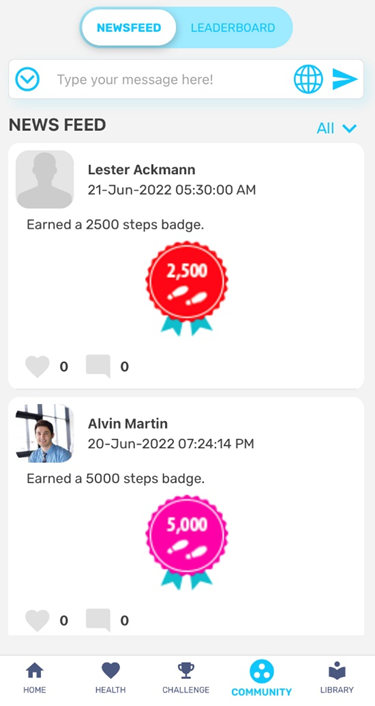The height and width of the screenshot is (706, 375).
Task: Expand the circled chevron beside message box
Action: 27,80
